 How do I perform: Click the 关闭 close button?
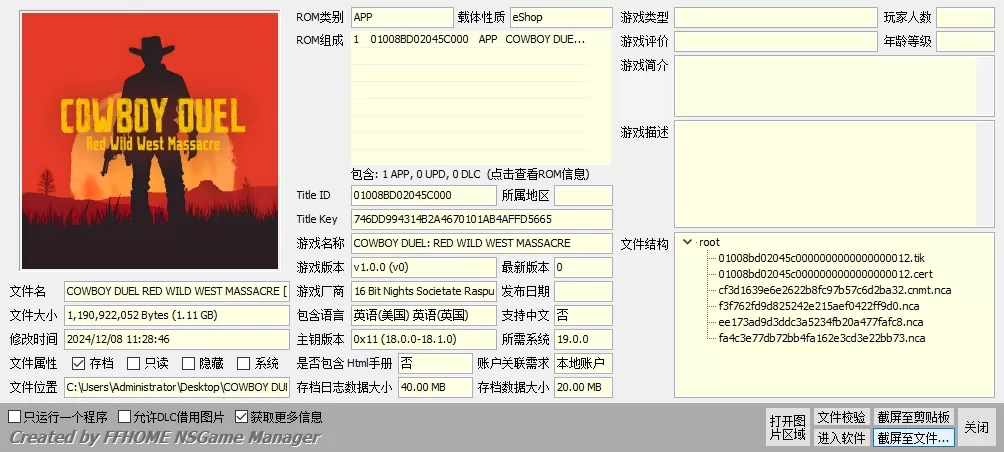point(976,427)
